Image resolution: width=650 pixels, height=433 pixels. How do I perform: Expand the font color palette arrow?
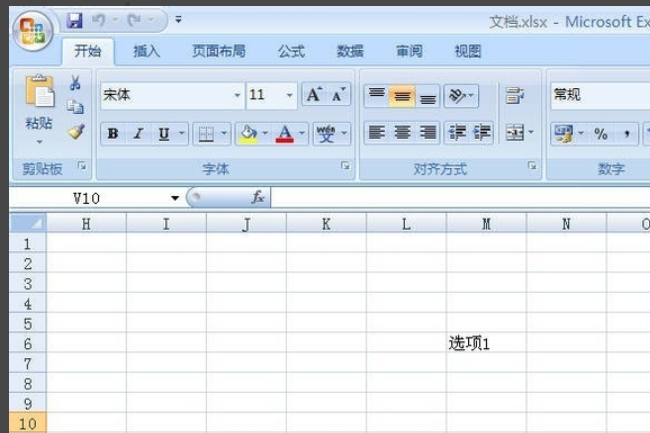(x=302, y=133)
